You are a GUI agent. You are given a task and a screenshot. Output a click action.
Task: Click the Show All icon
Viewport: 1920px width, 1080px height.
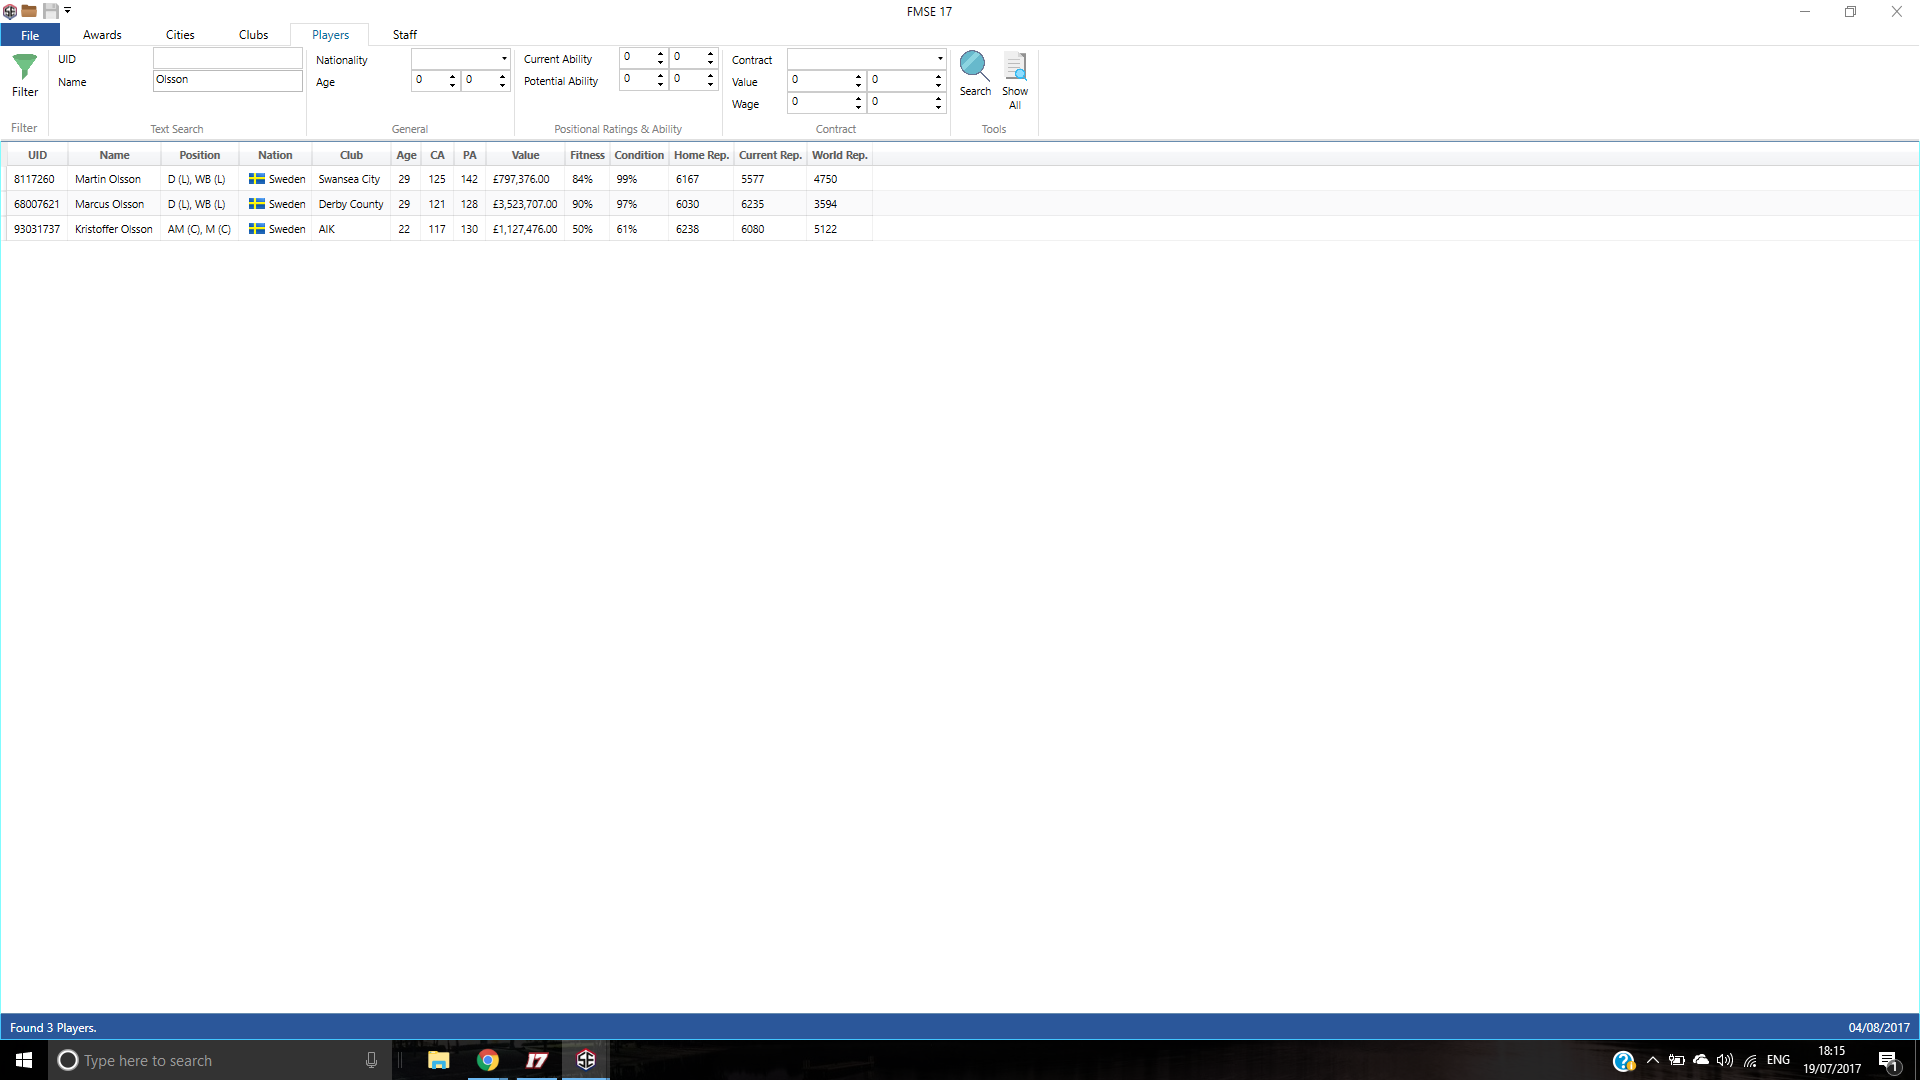tap(1015, 66)
